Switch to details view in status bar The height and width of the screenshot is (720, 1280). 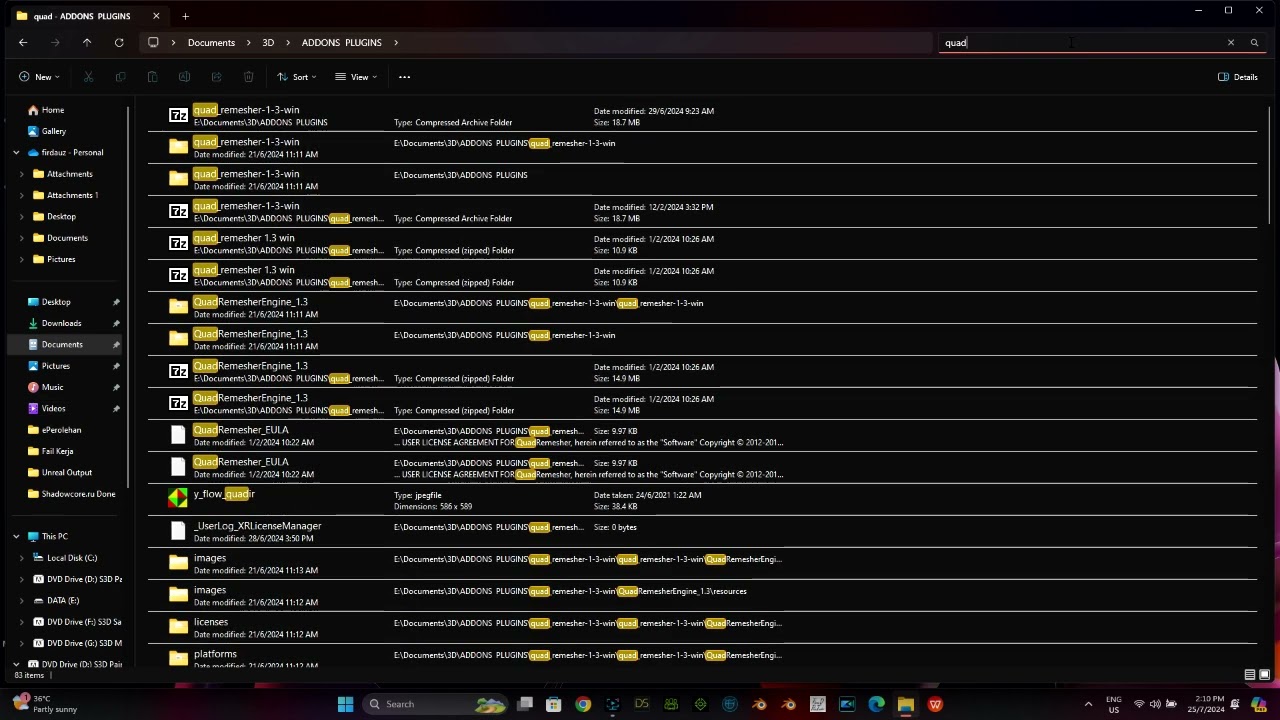point(1250,675)
